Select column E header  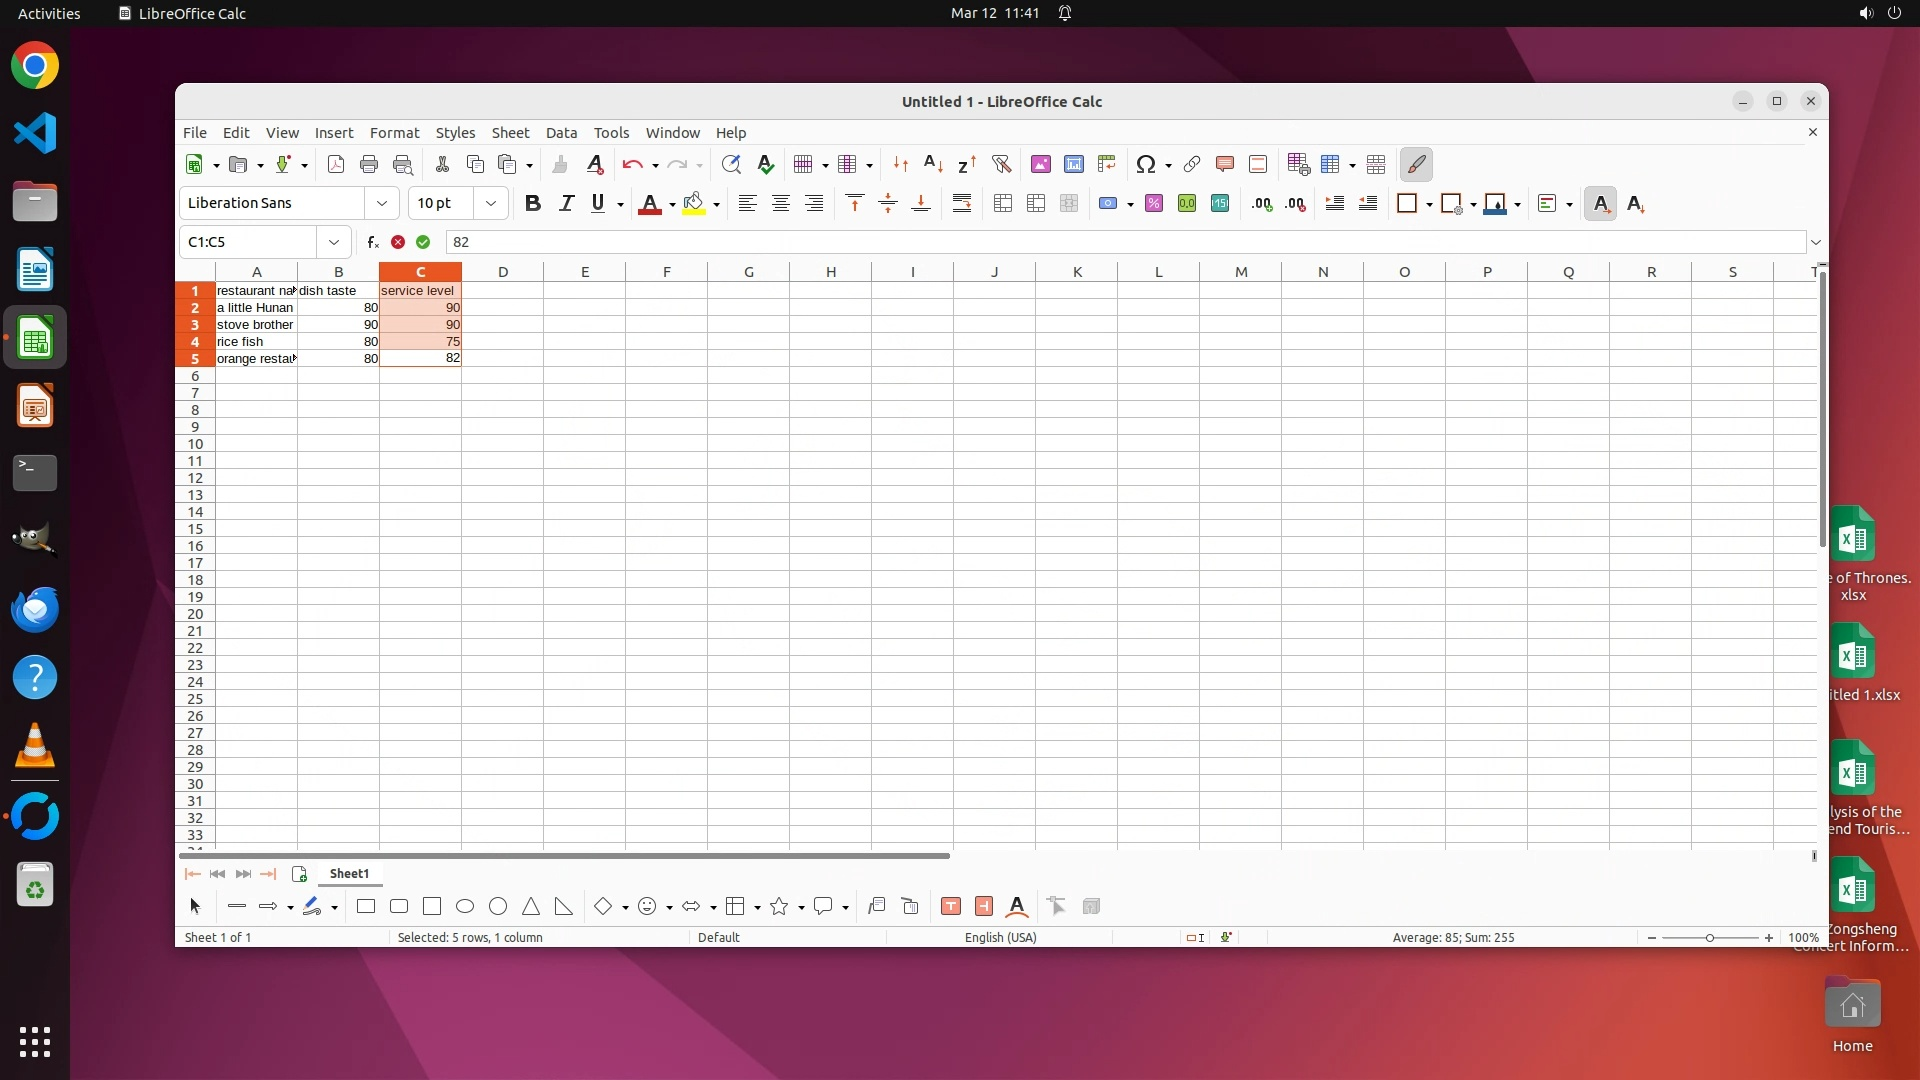point(584,272)
